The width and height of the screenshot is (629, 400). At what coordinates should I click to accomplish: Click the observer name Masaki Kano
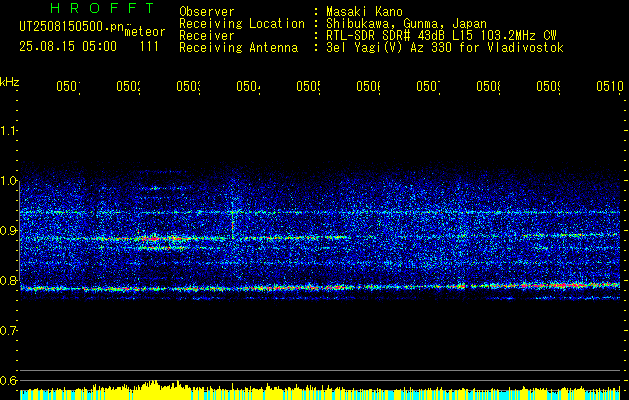(364, 12)
